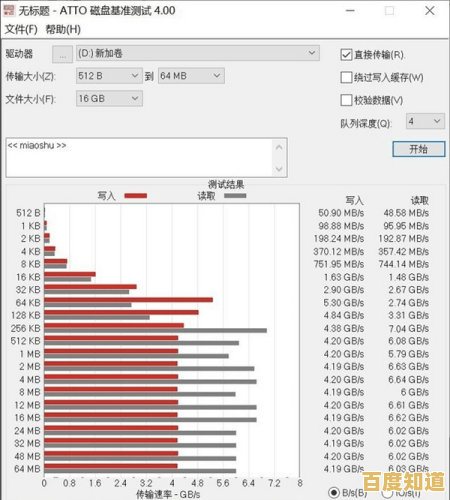The height and width of the screenshot is (500, 450).
Task: Click the 开始 start button
Action: pos(418,149)
